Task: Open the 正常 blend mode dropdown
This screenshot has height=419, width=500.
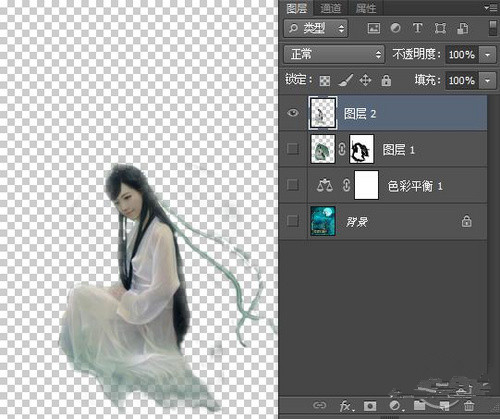Action: click(334, 54)
